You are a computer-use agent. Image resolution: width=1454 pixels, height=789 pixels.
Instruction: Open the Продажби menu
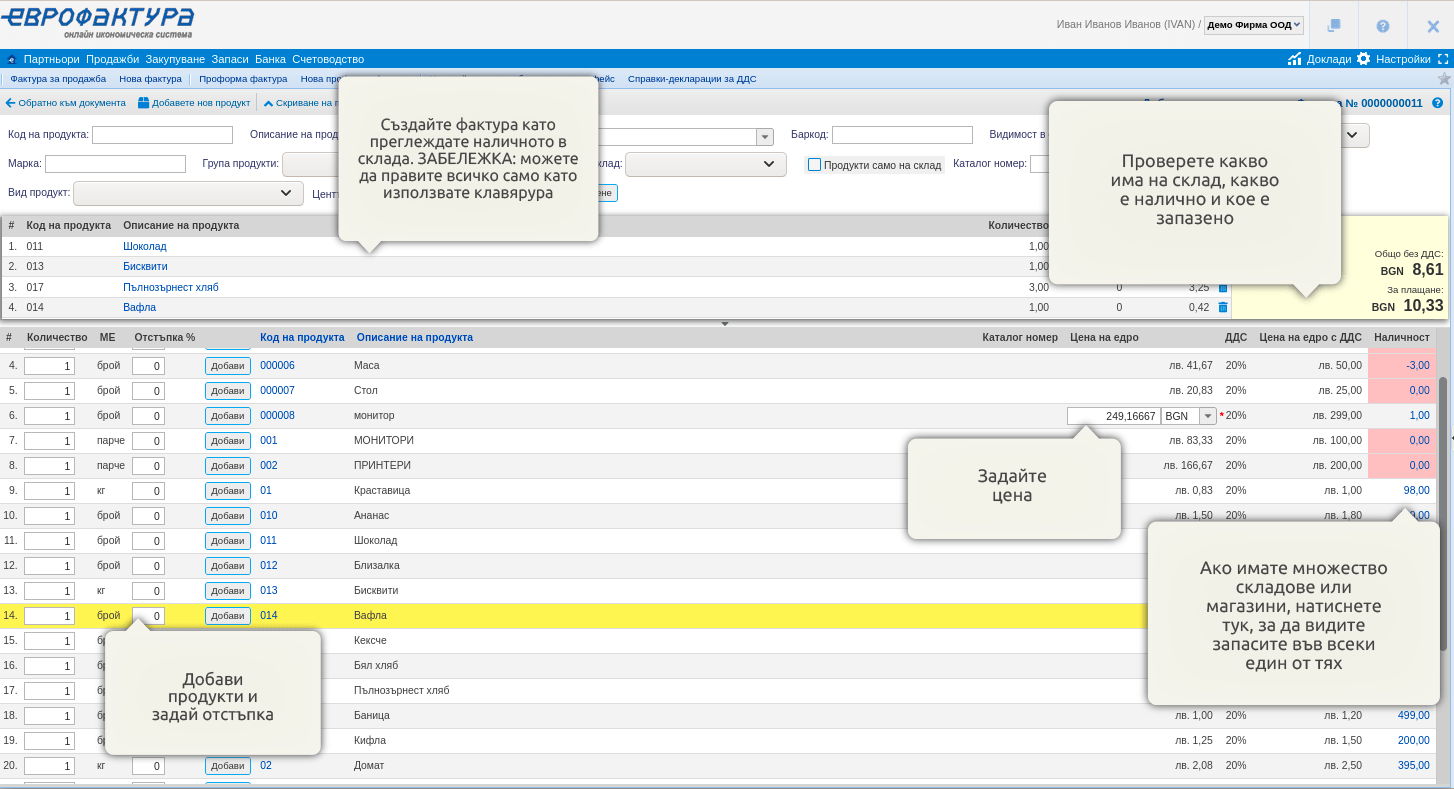(112, 59)
